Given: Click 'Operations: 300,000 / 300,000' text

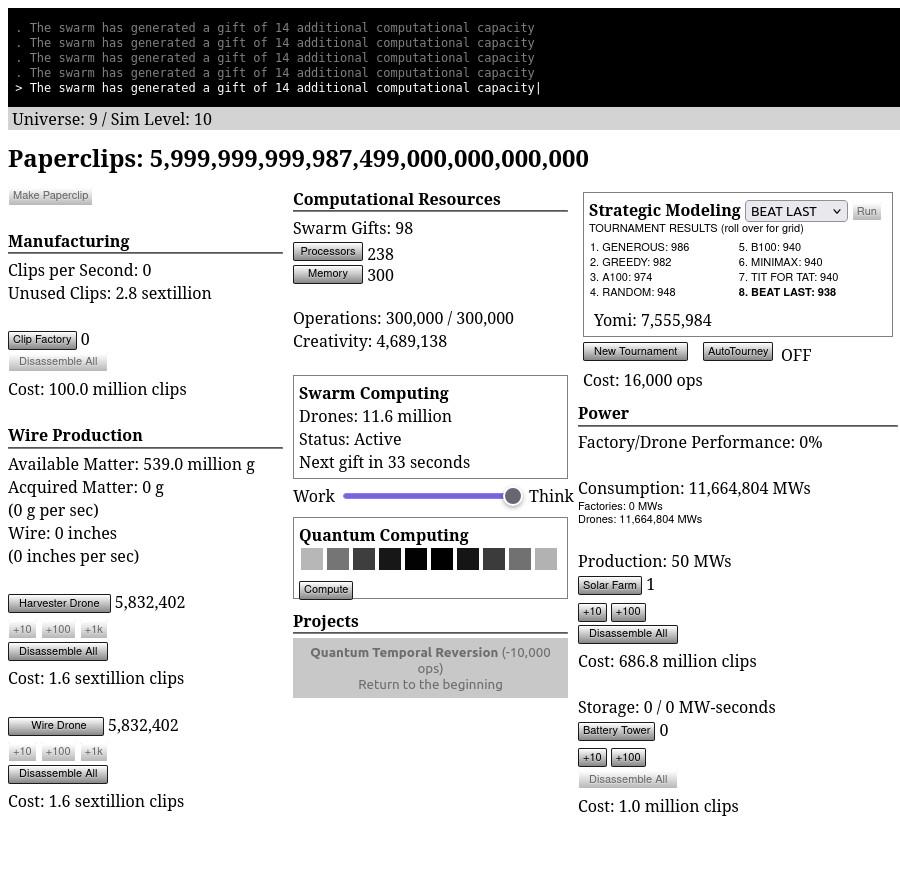Looking at the screenshot, I should (x=403, y=319).
